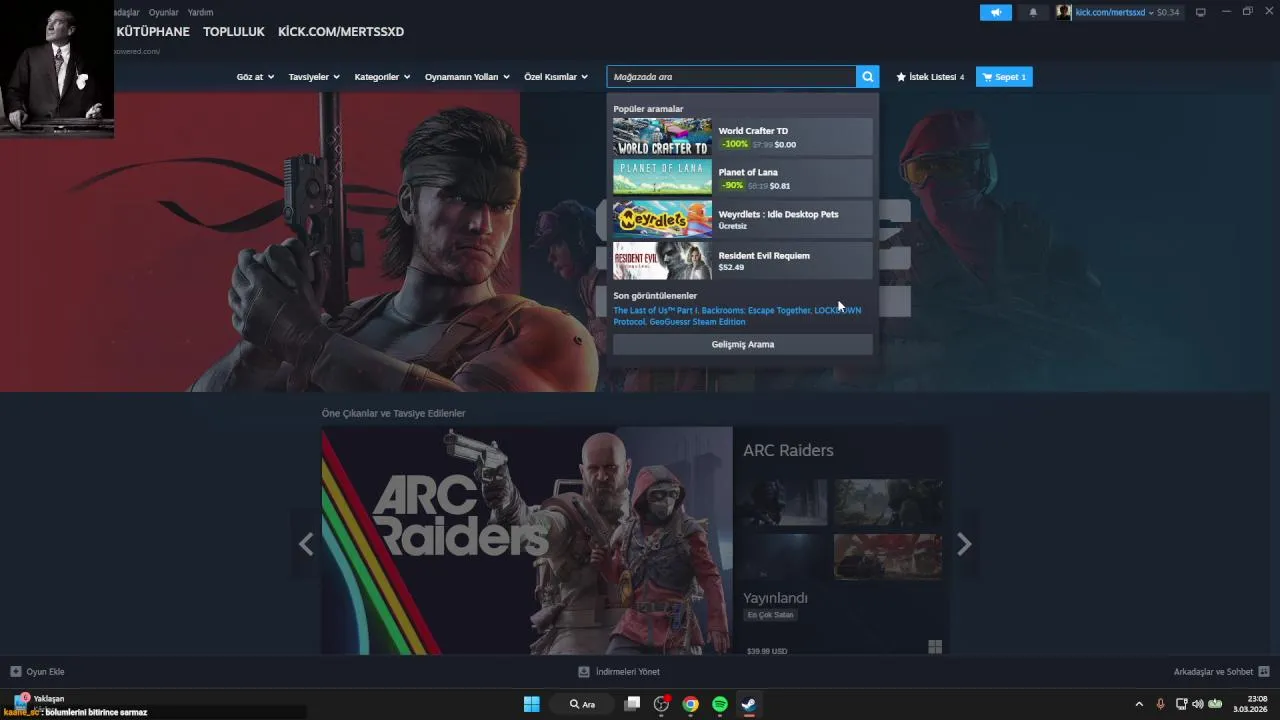Image resolution: width=1280 pixels, height=720 pixels.
Task: Click the ARC Raiders title text
Action: tap(788, 450)
